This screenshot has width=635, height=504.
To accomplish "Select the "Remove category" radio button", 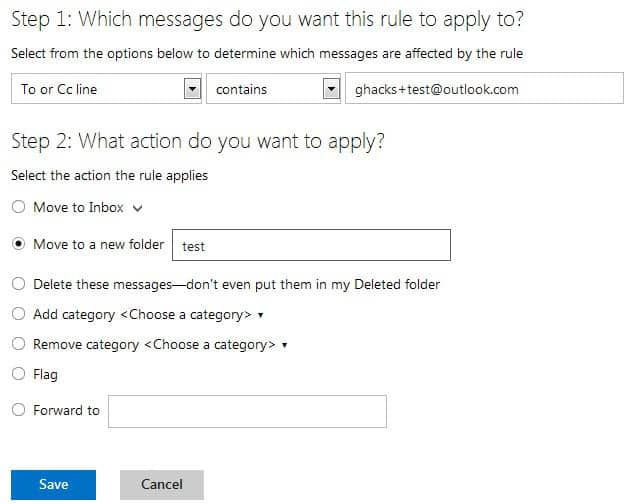I will (18, 344).
